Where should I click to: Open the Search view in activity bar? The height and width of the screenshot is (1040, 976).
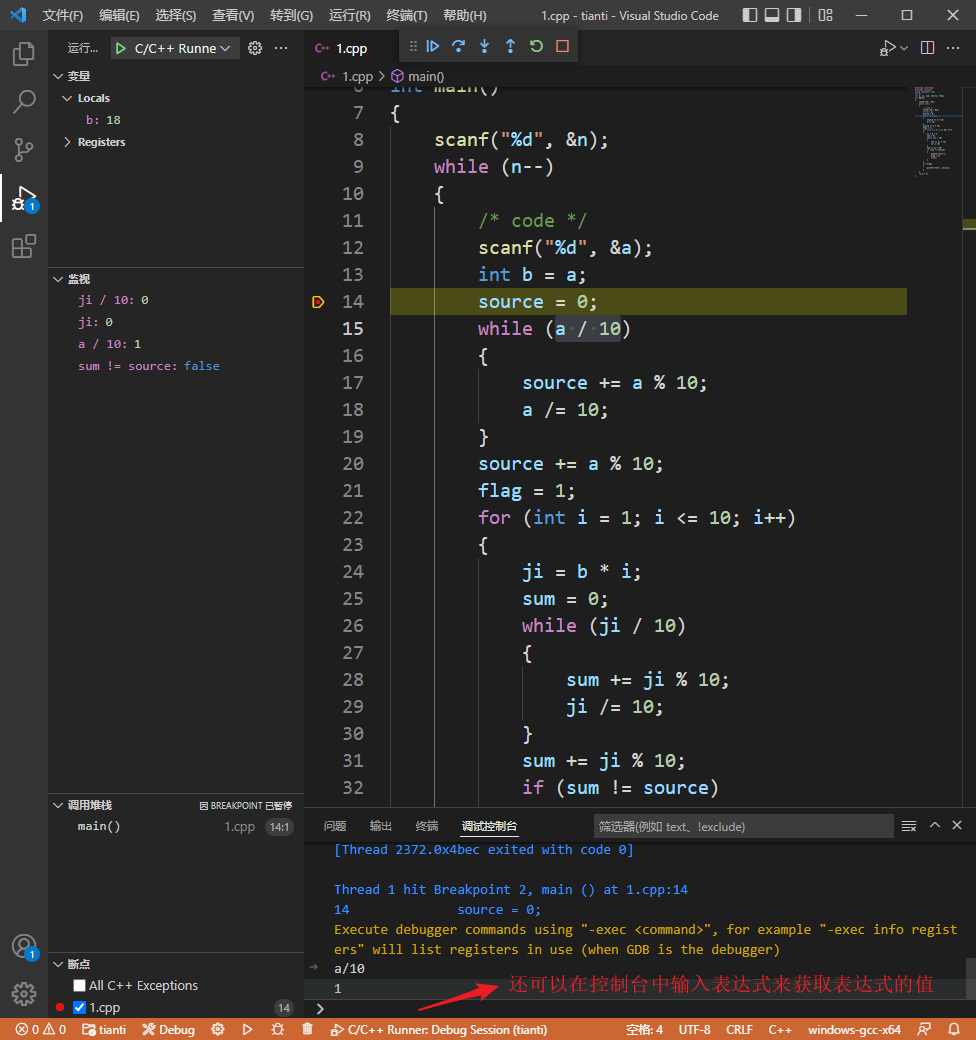click(x=24, y=101)
